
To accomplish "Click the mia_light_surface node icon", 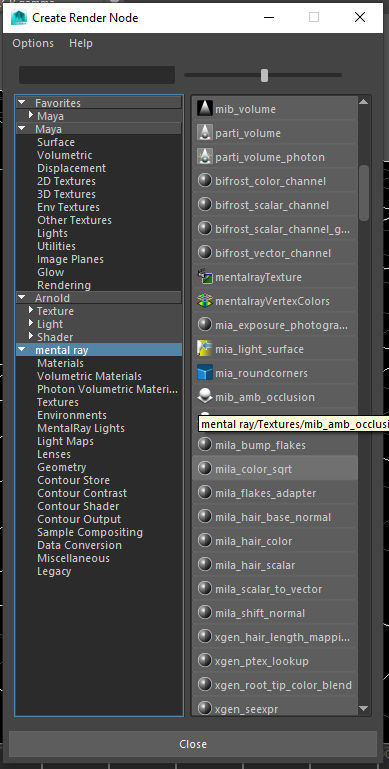I will 205,349.
